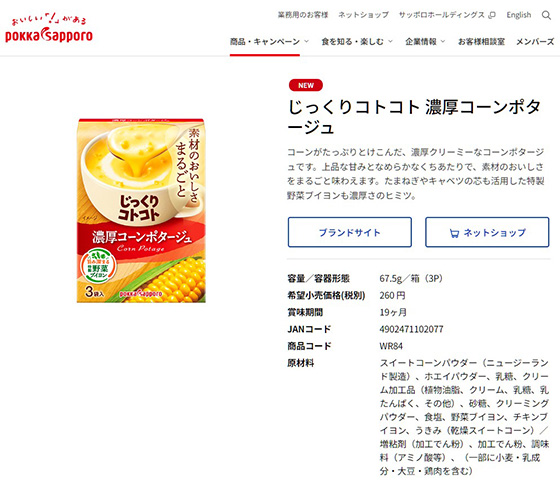Screen dimensions: 560x490
Task: Open the 商品・キャンペーン navigation tab
Action: click(265, 41)
